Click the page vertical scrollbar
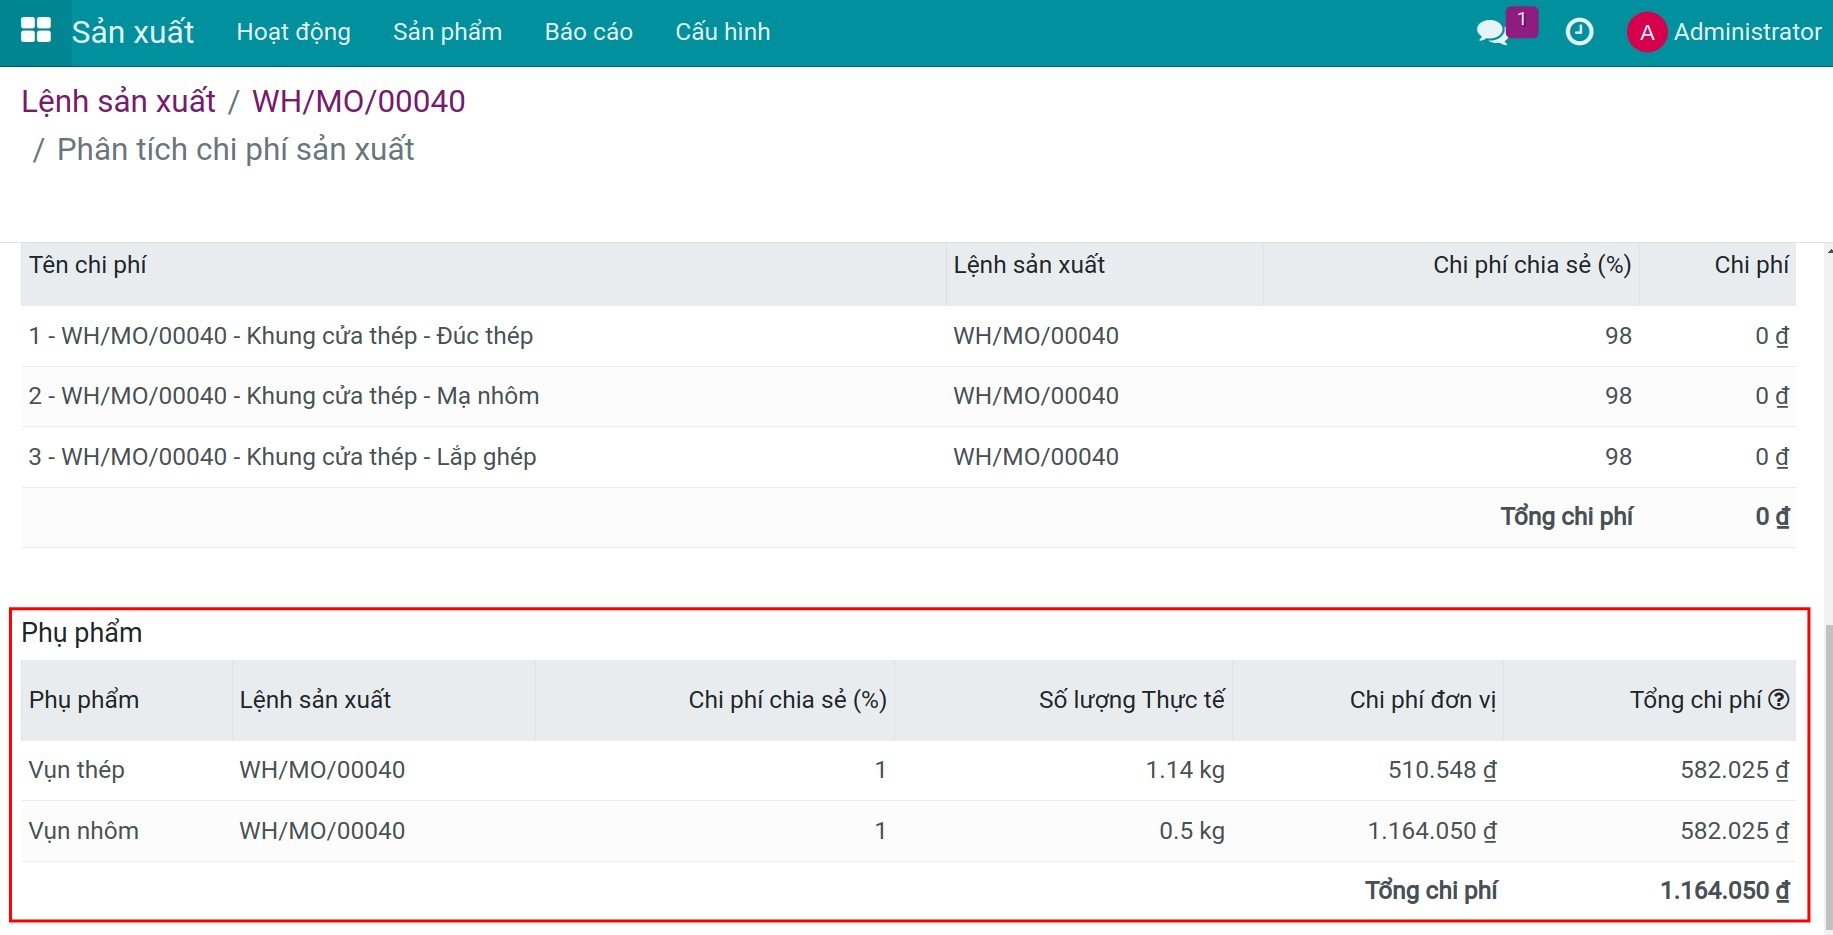1833x935 pixels. [1828, 775]
